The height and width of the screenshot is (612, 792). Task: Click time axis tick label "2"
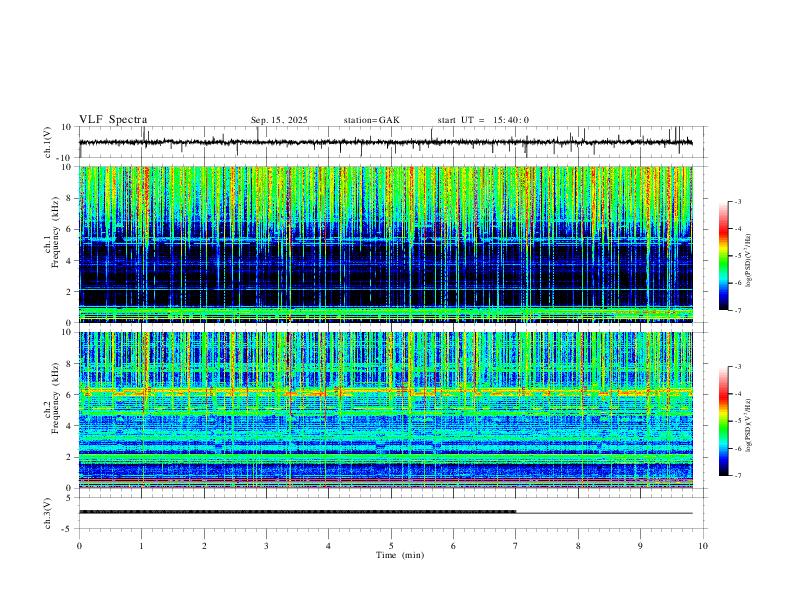204,546
